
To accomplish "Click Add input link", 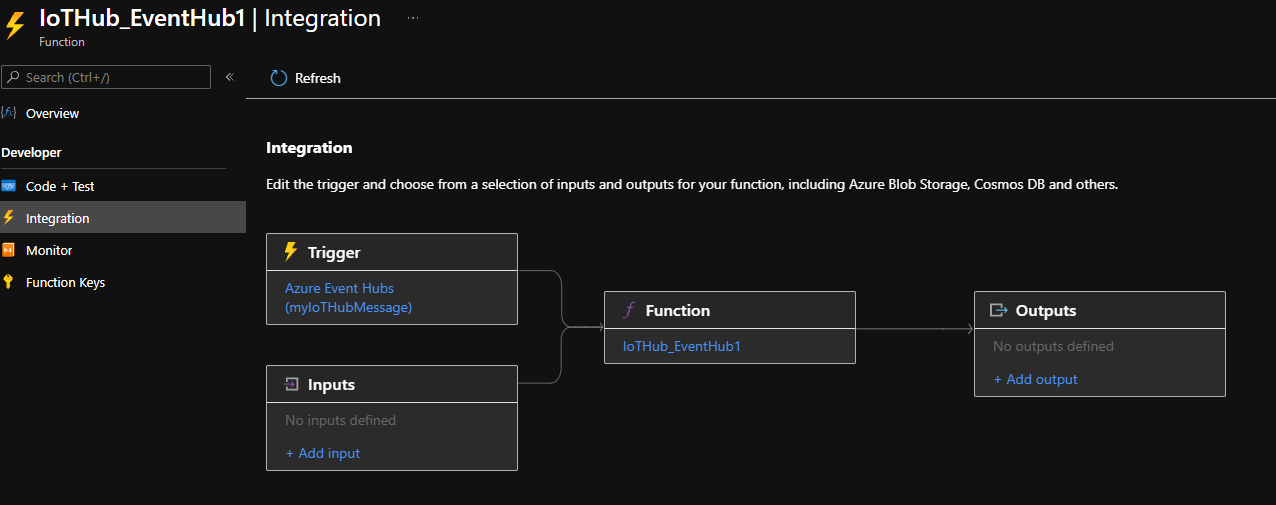I will pos(323,453).
